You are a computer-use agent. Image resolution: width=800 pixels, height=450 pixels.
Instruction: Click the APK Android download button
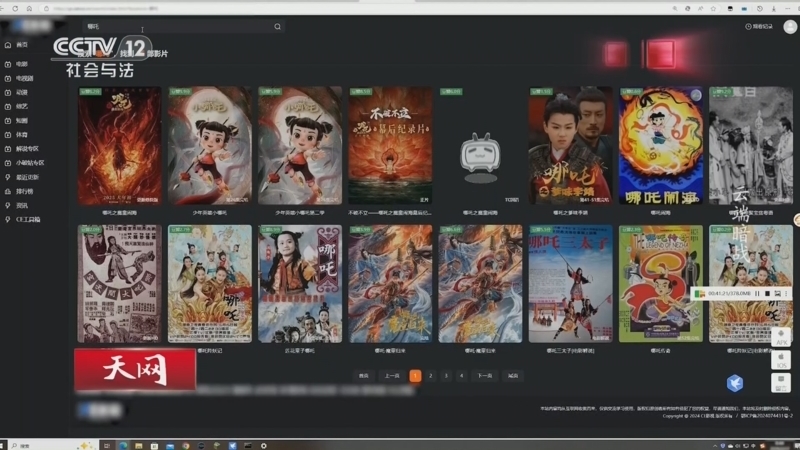click(x=781, y=337)
